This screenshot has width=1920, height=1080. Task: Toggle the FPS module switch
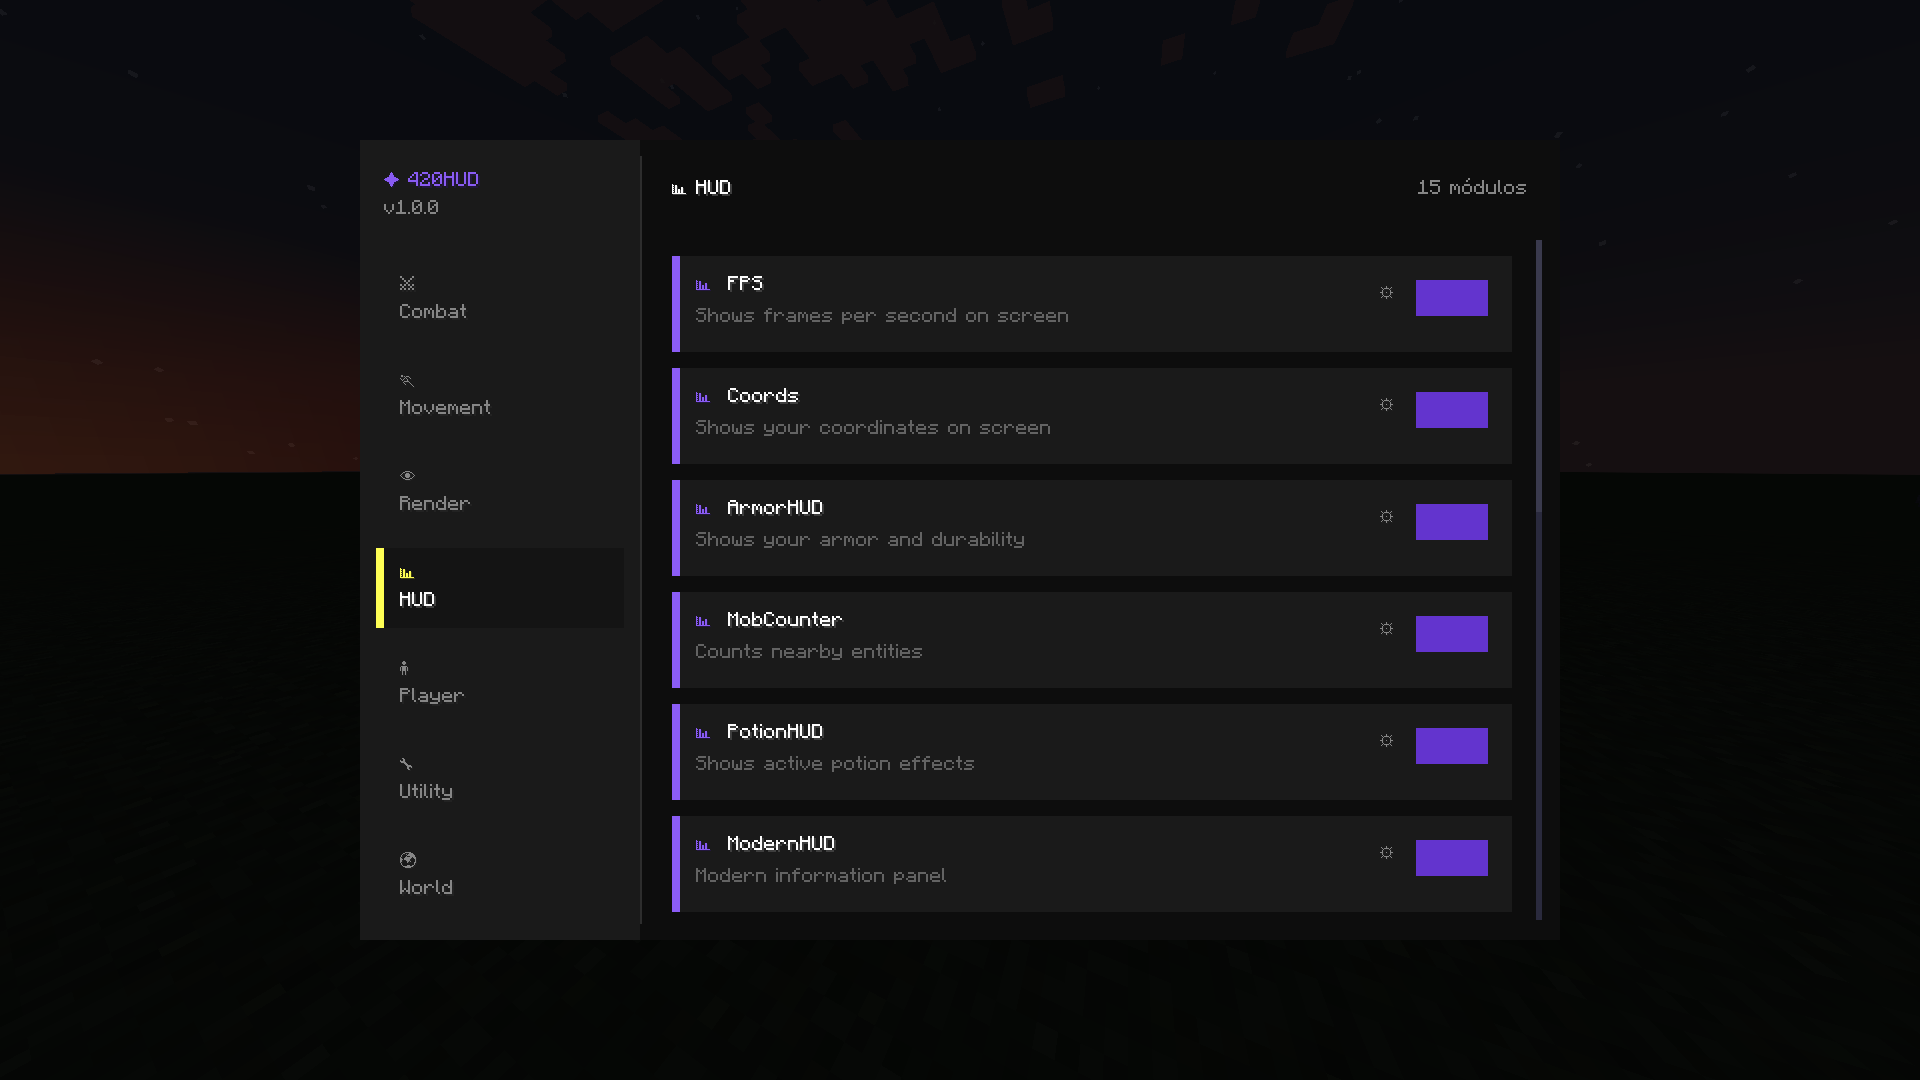click(x=1451, y=298)
